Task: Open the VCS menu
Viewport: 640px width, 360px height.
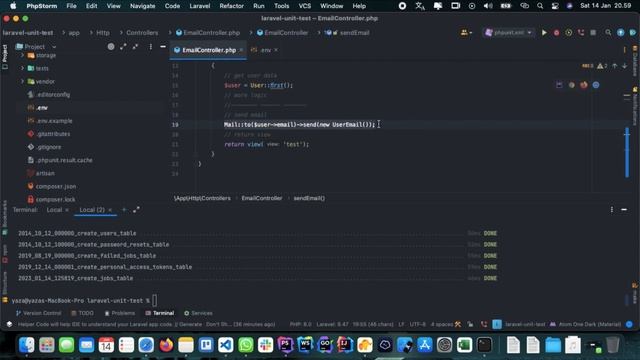Action: click(304, 6)
